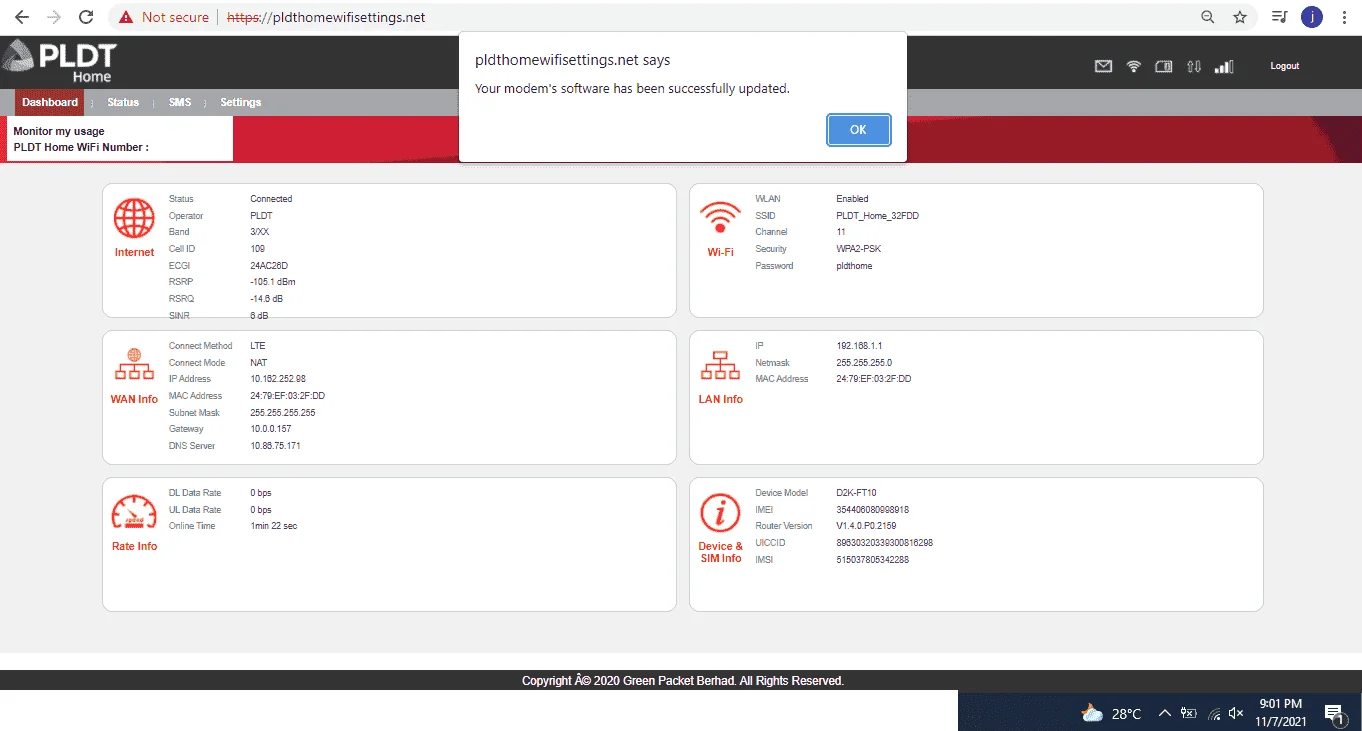Click the muted volume tray icon
This screenshot has width=1362, height=731.
point(1237,713)
